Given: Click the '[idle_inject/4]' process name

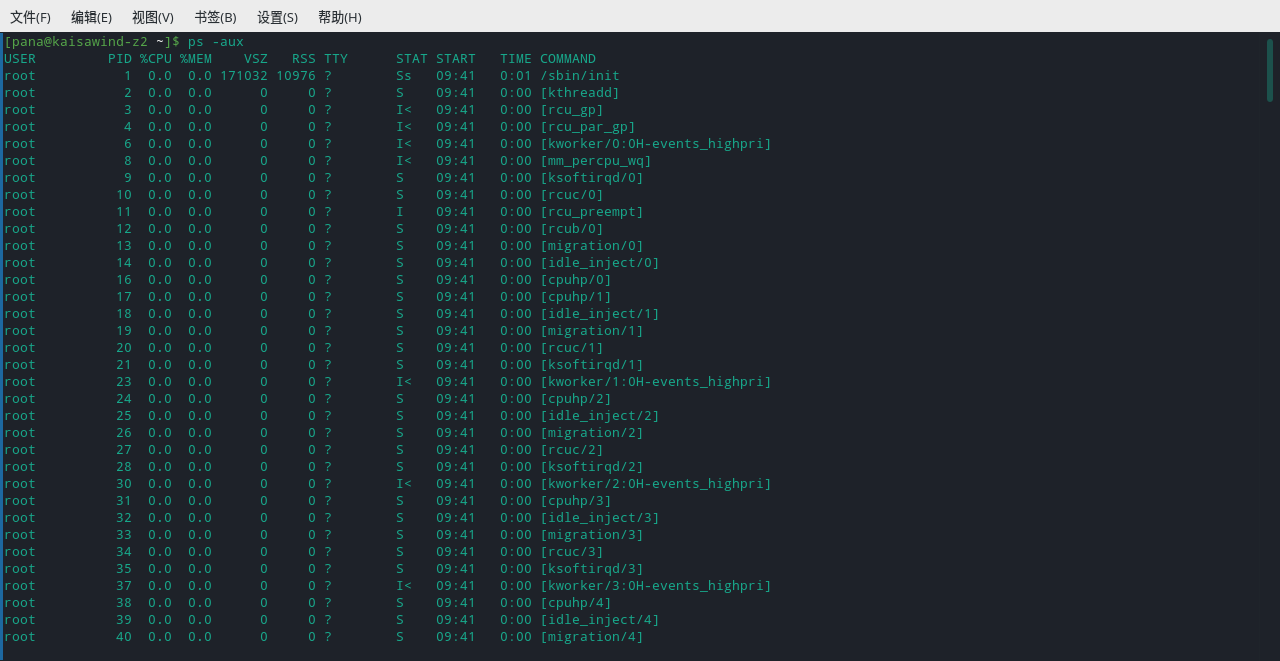Looking at the screenshot, I should [600, 619].
